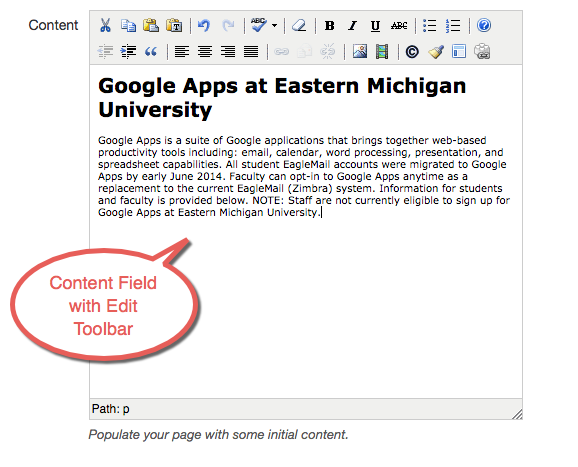Select Paste as plain text icon
The width and height of the screenshot is (578, 467).
(174, 25)
